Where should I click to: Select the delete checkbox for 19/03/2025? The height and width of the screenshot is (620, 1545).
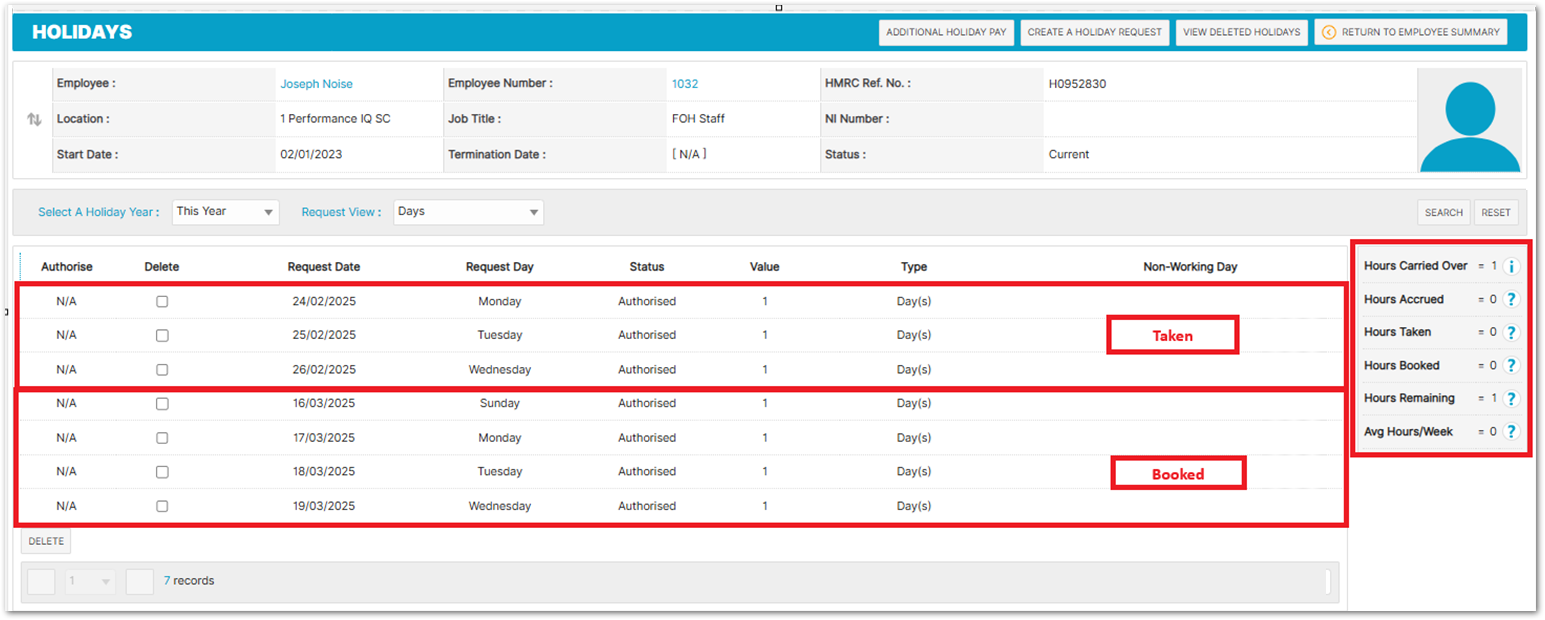tap(162, 507)
